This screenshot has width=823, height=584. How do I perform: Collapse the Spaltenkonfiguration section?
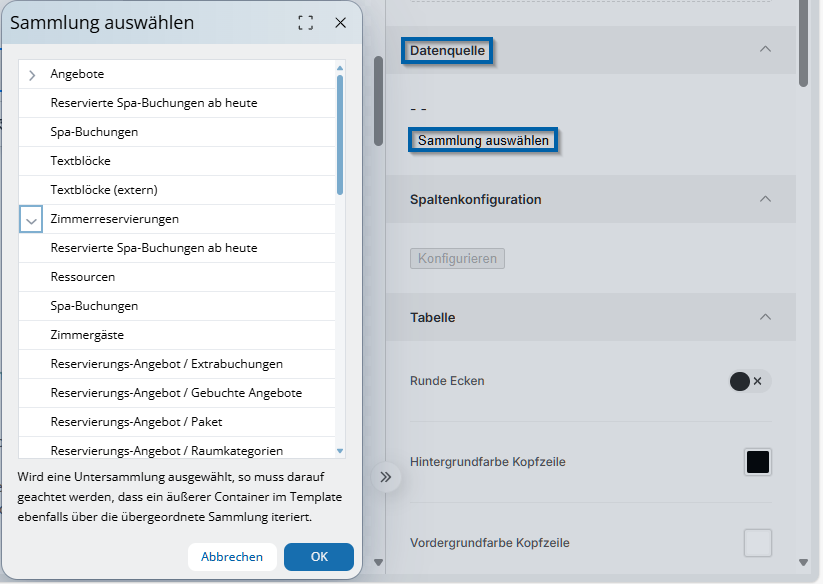click(765, 199)
